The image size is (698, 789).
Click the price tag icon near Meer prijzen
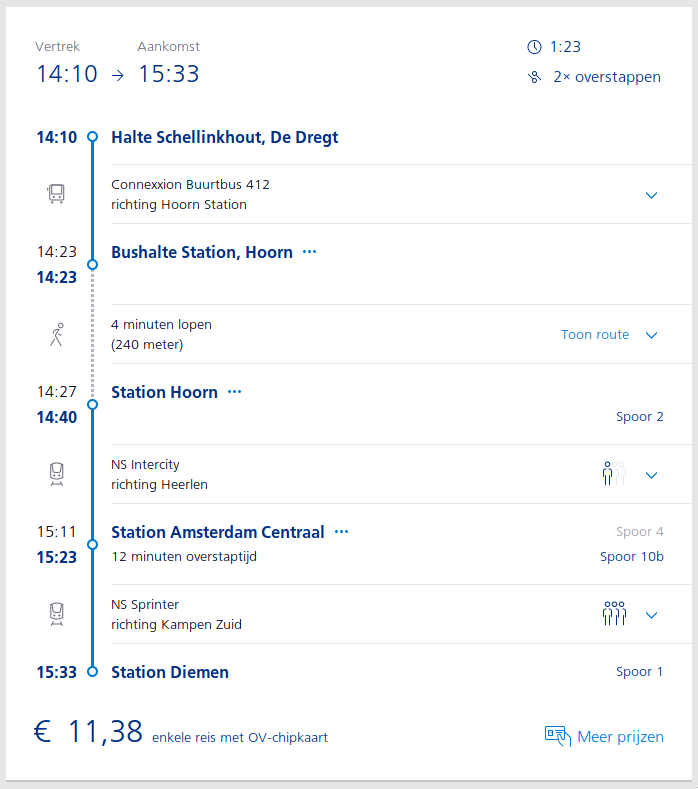557,736
